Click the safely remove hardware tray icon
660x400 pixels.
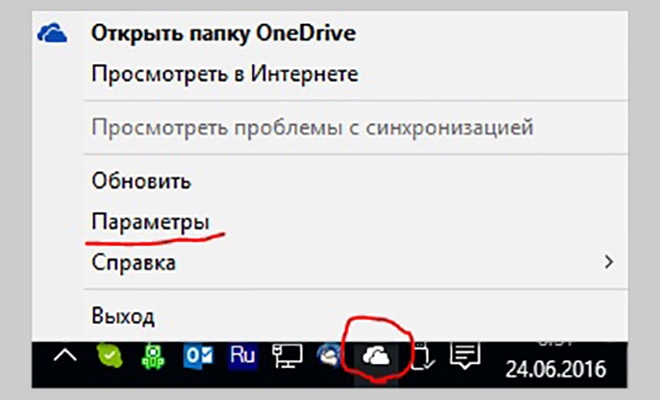423,357
